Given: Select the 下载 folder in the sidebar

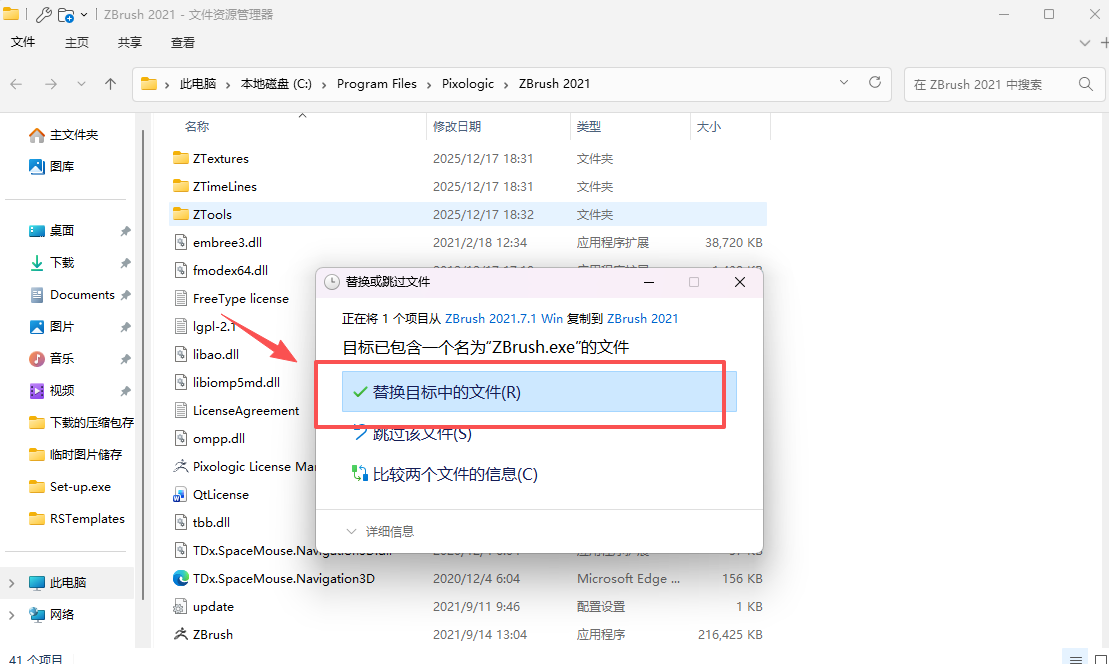Looking at the screenshot, I should pos(62,262).
